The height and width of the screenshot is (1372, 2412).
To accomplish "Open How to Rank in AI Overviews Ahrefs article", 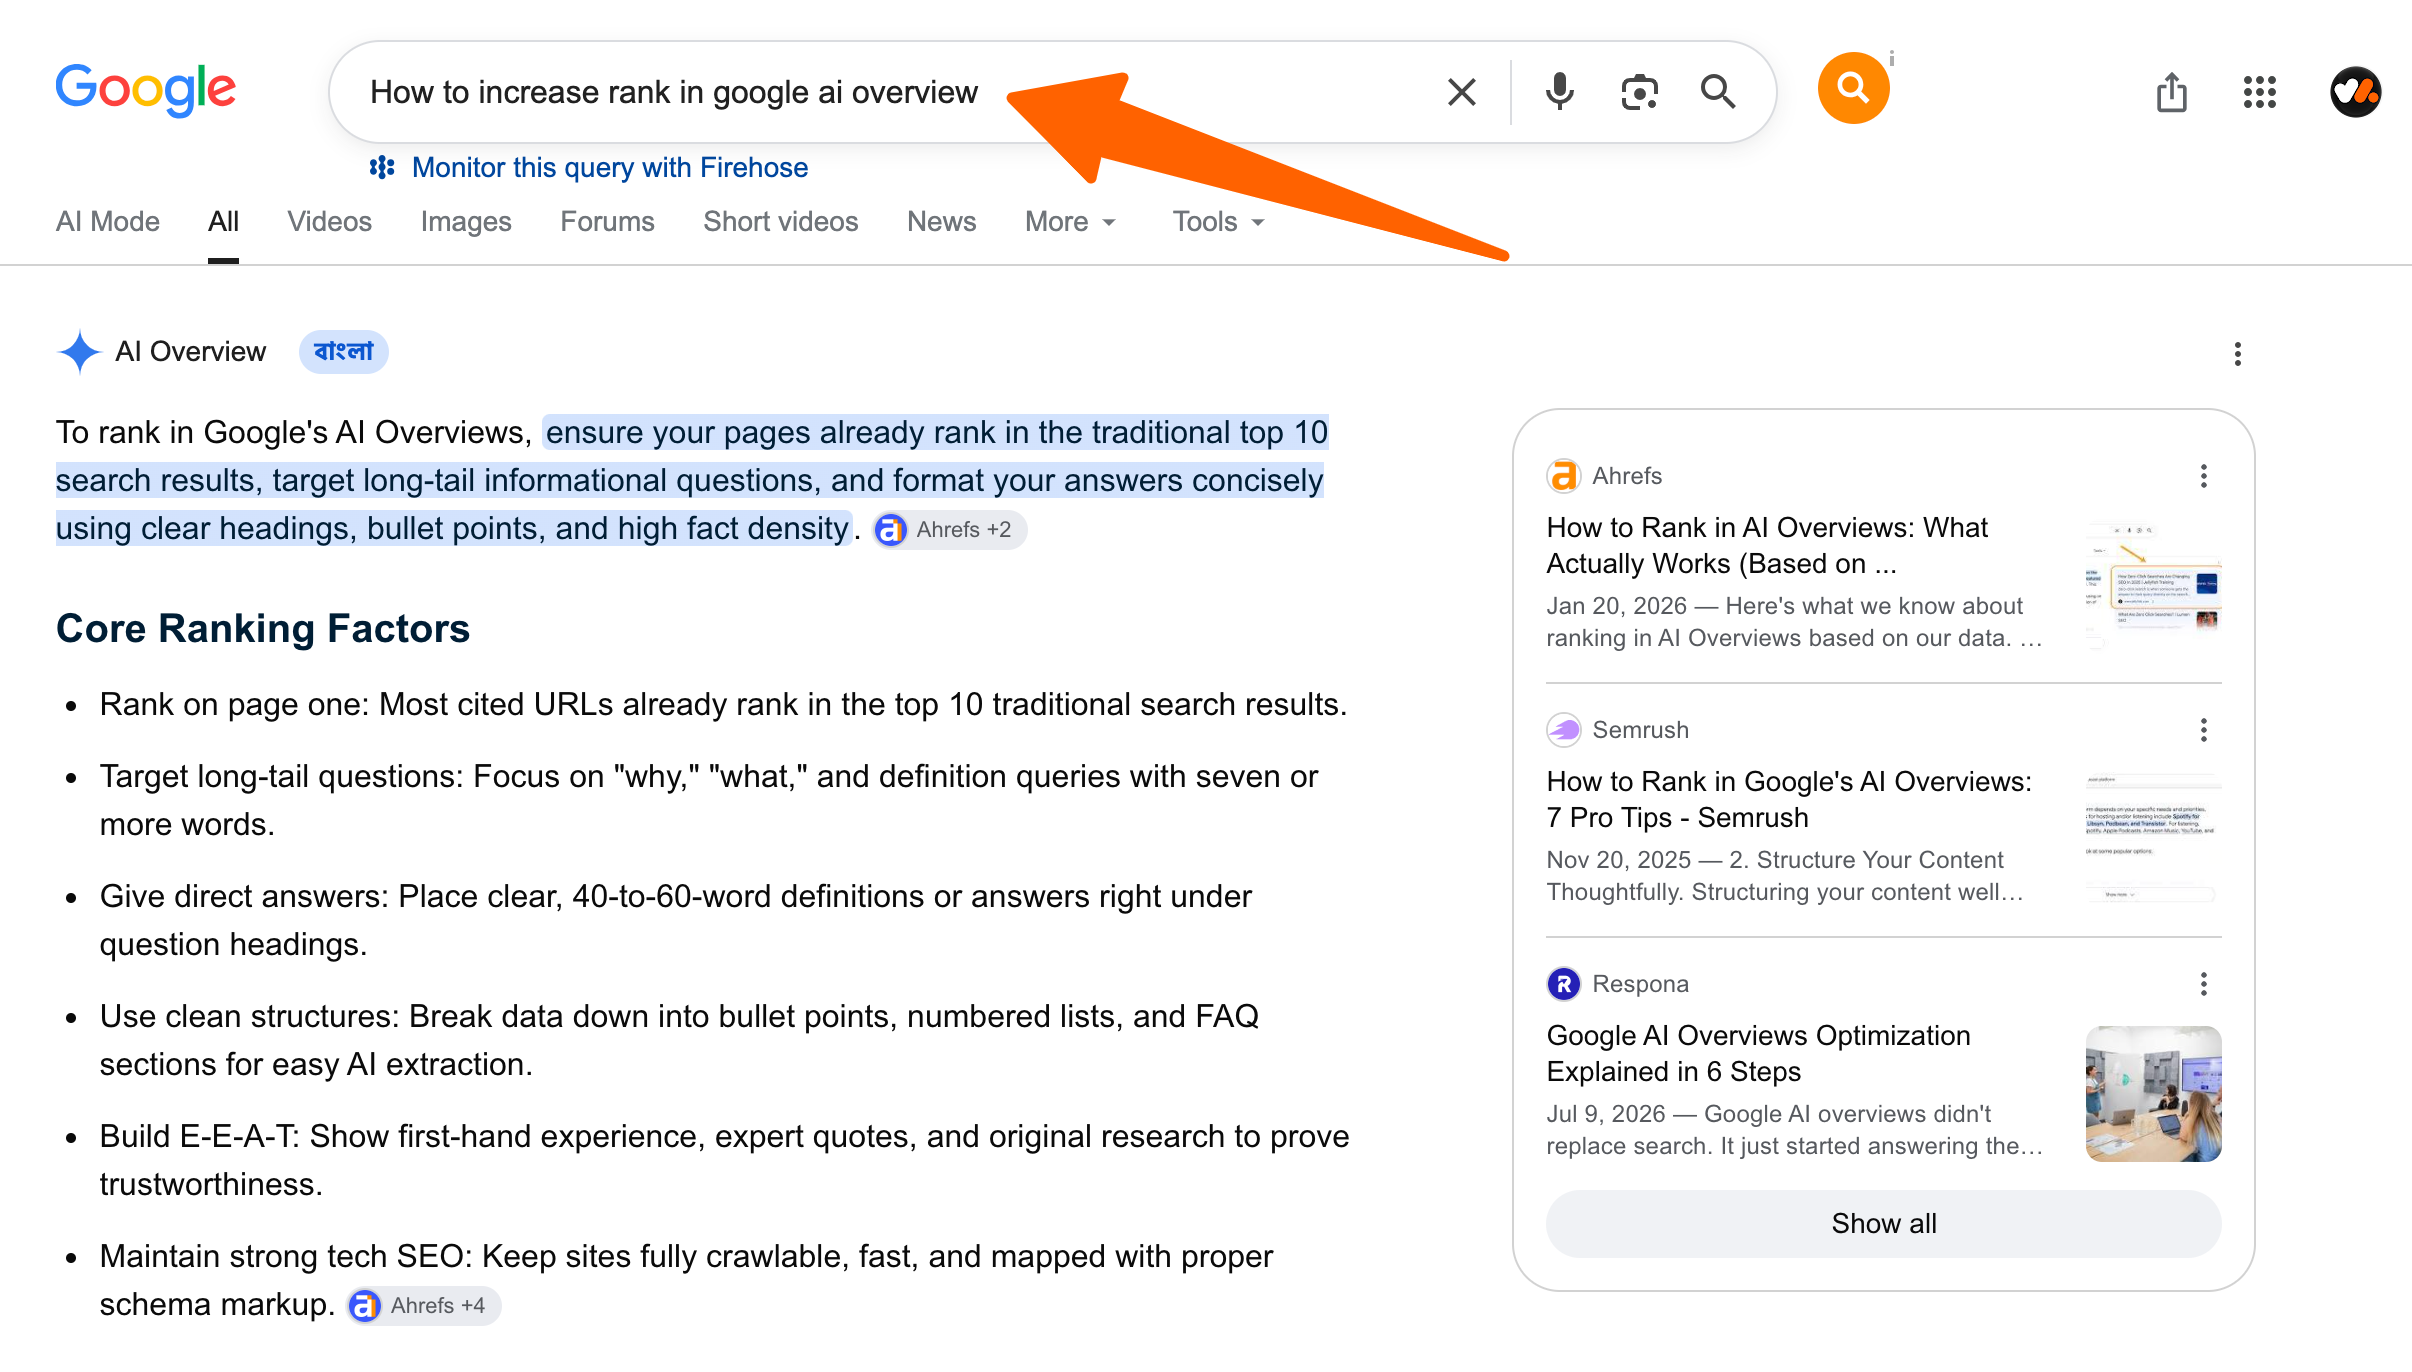I will point(1766,545).
